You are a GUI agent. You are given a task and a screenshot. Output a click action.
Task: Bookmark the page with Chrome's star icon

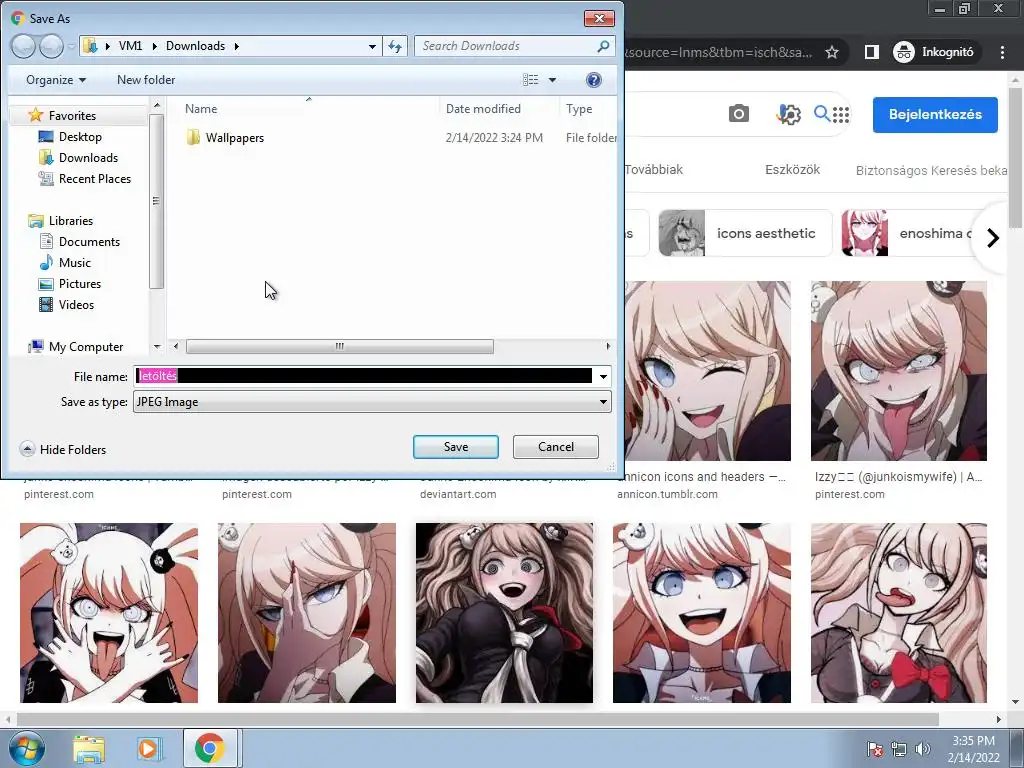point(831,52)
